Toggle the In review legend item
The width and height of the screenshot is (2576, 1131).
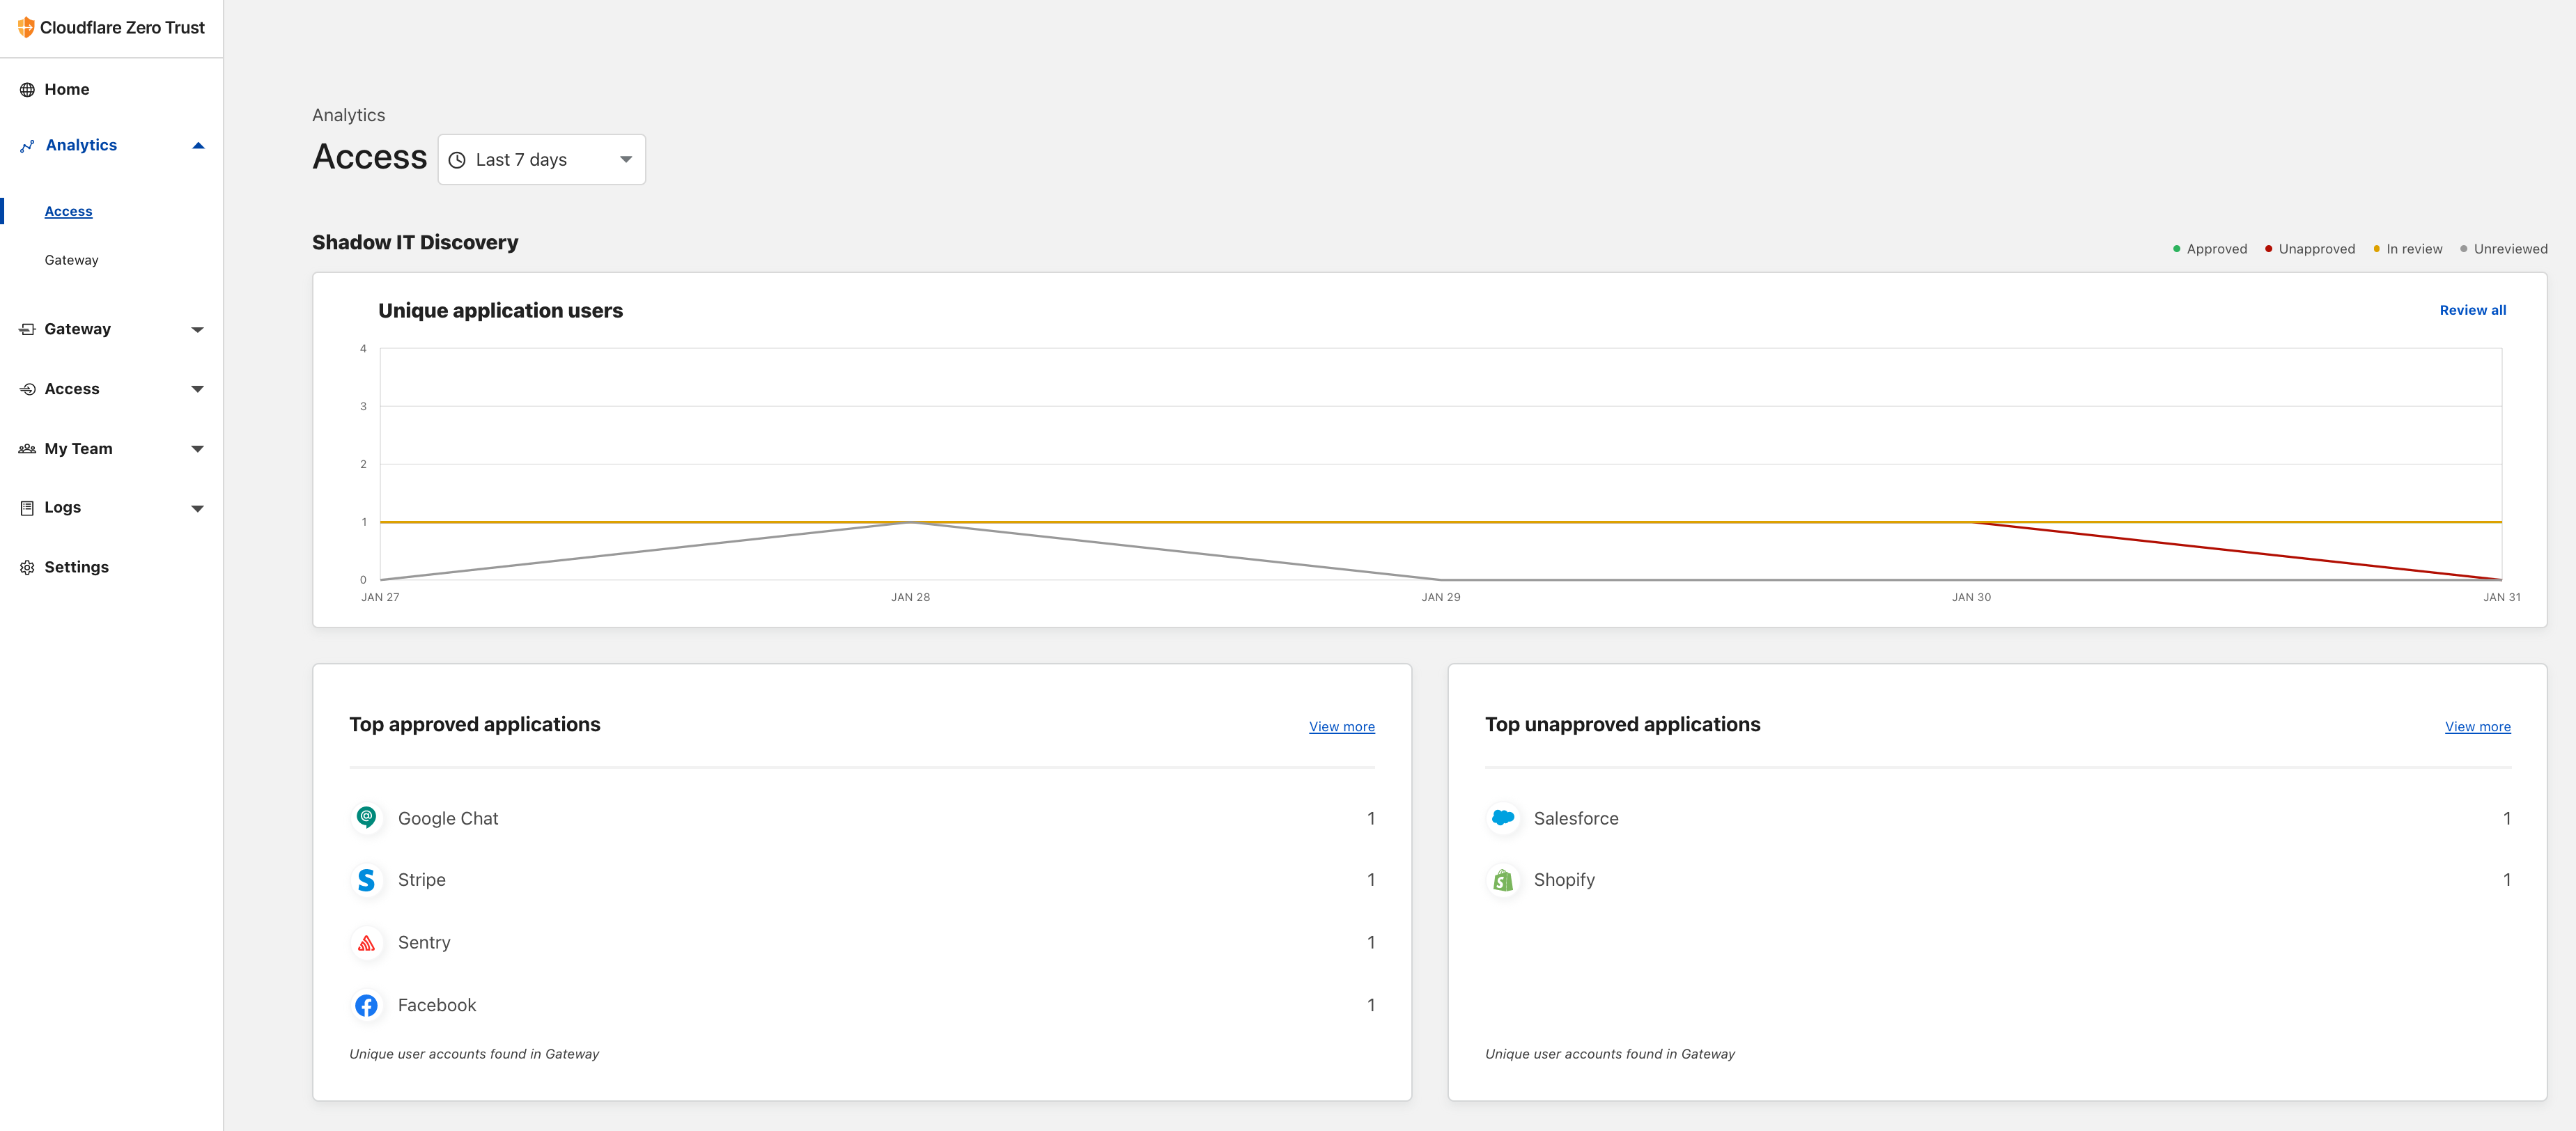[2410, 248]
